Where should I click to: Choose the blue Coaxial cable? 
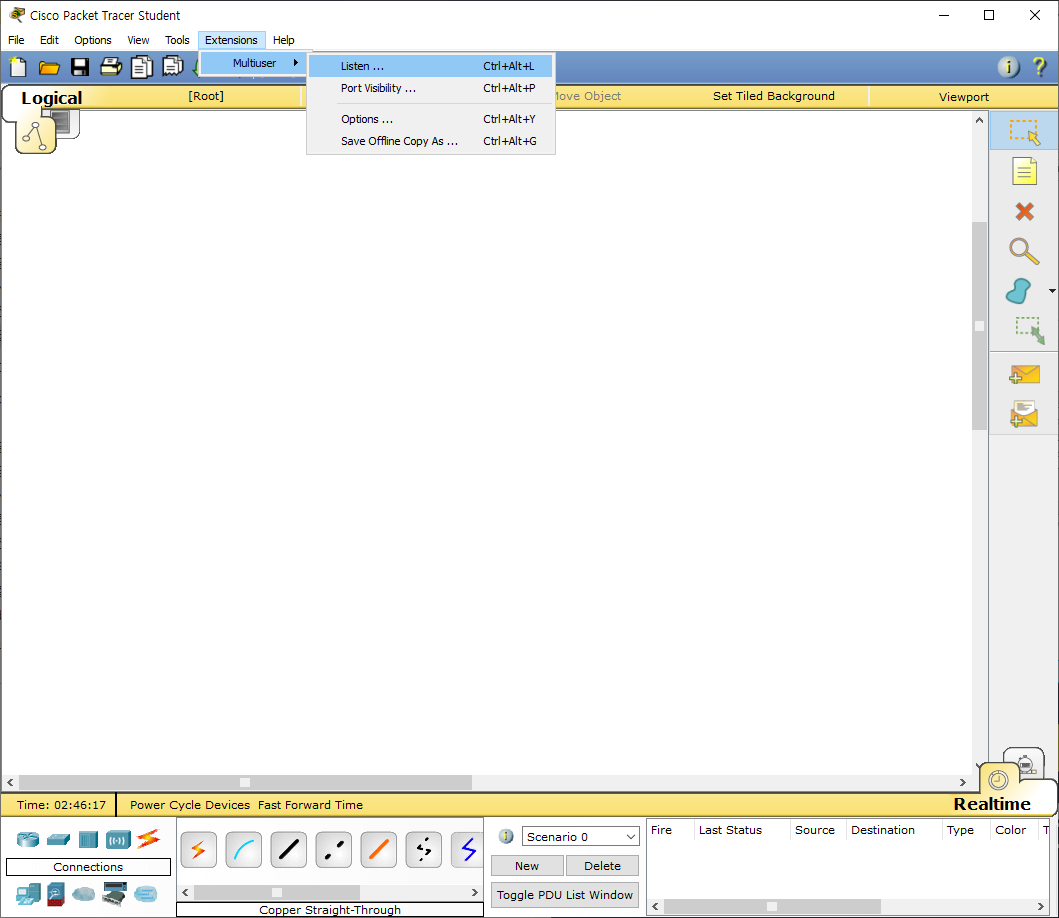point(467,849)
